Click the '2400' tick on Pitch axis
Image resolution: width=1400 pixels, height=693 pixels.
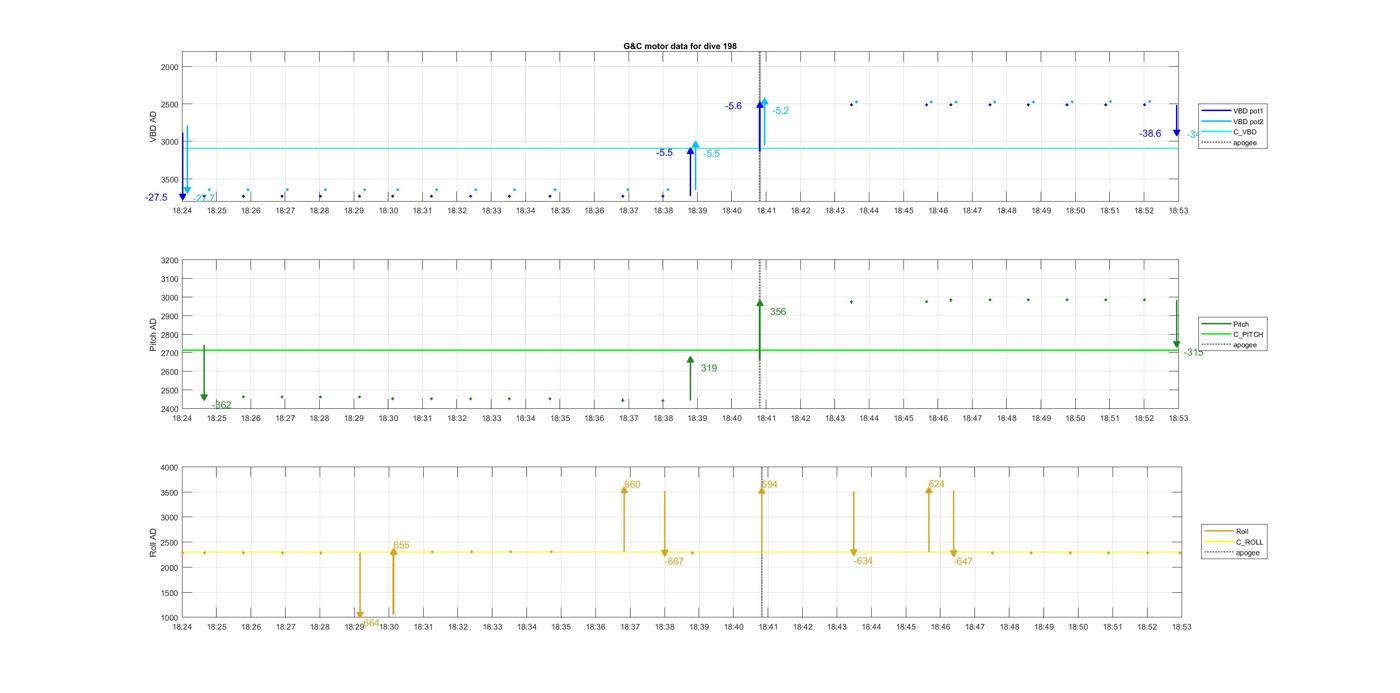coord(169,409)
